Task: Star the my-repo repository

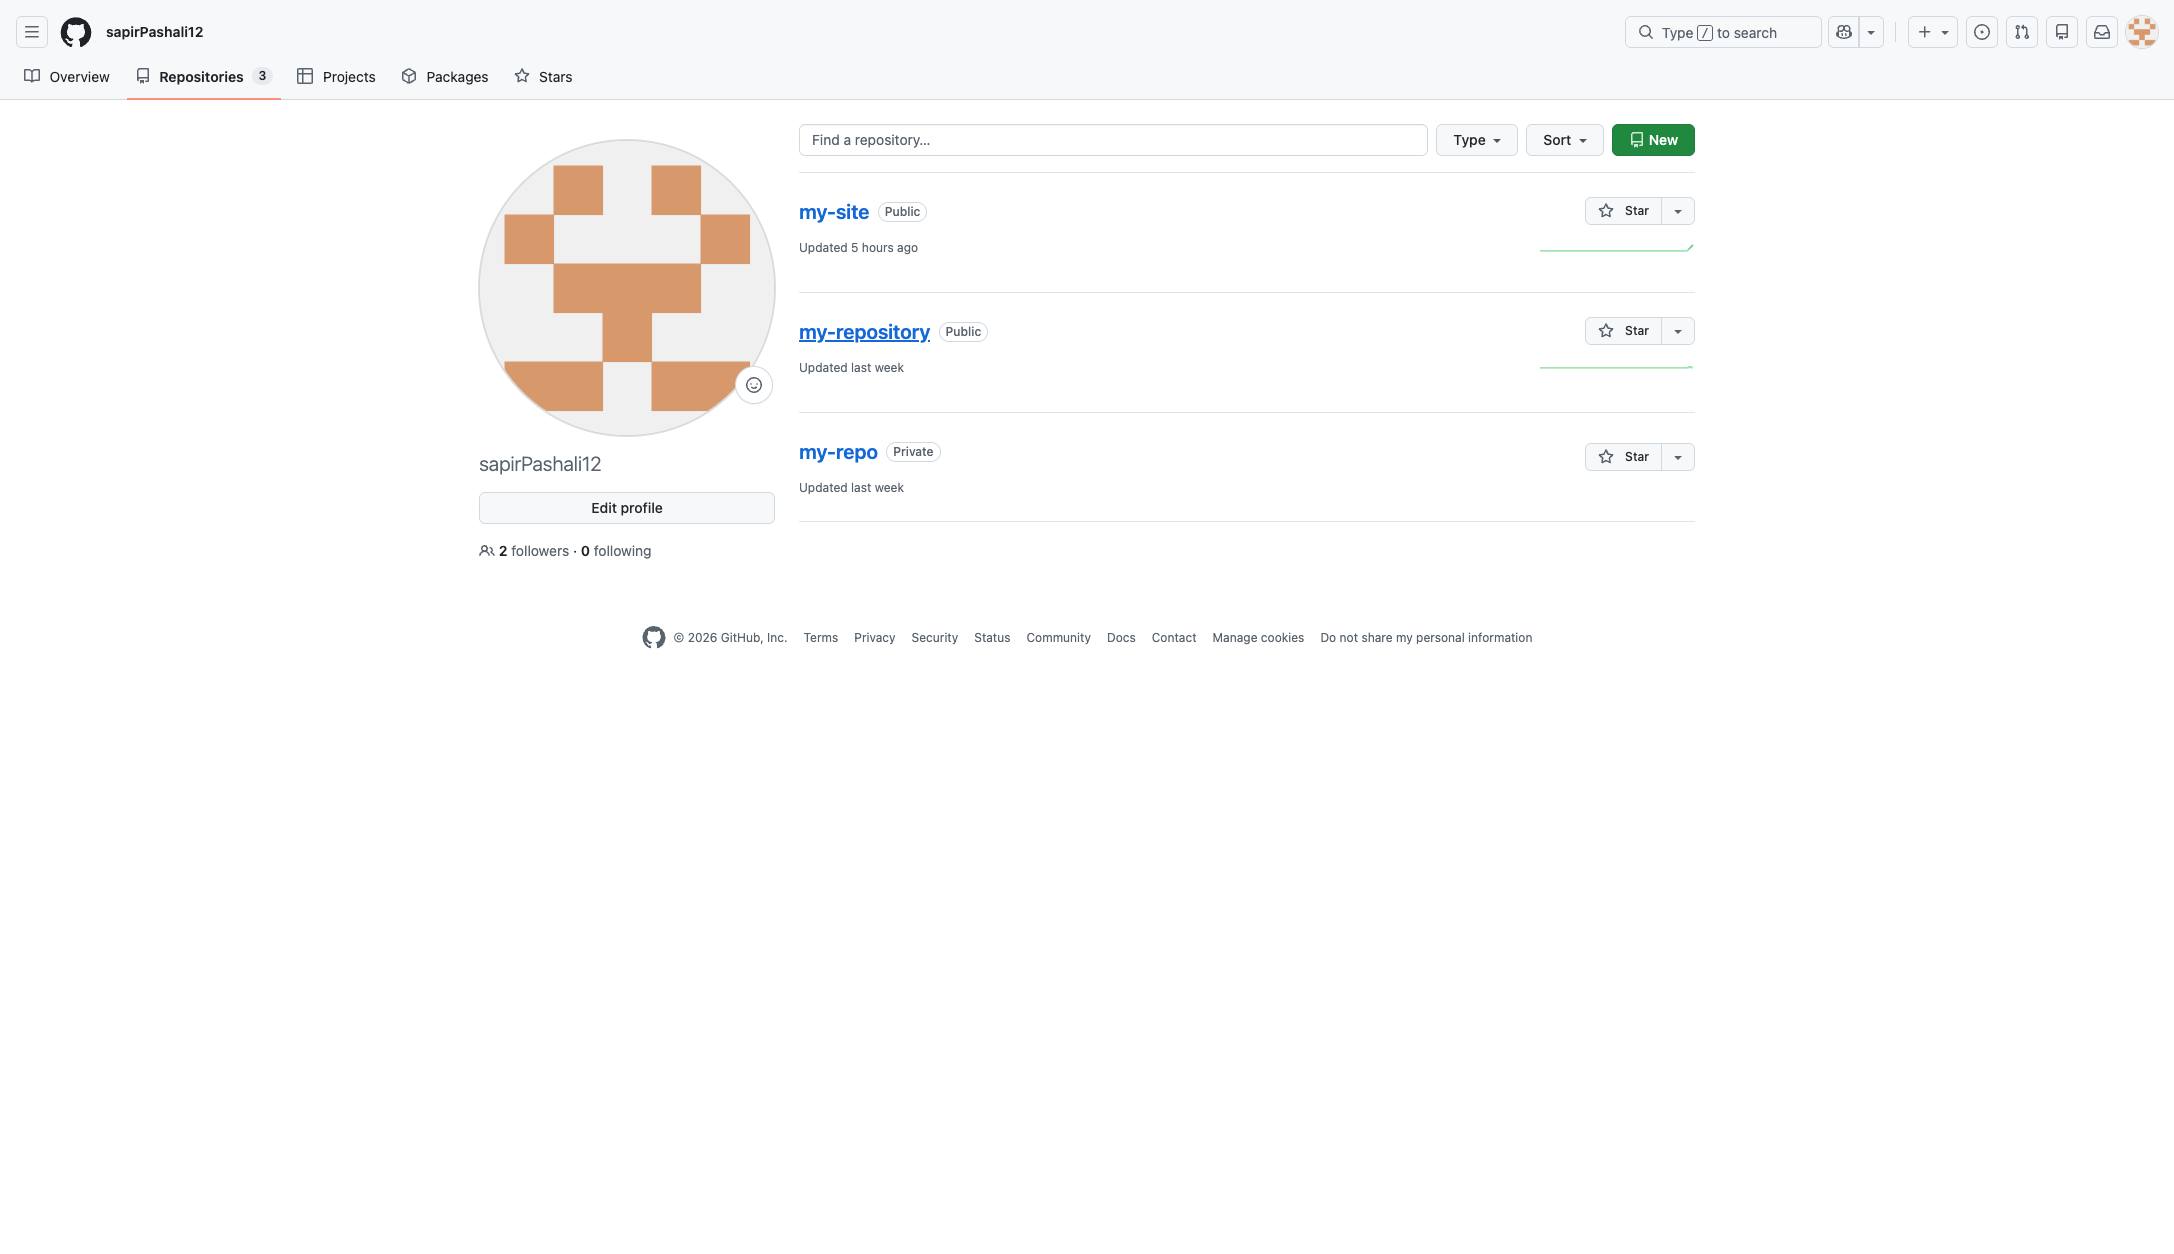Action: click(x=1623, y=457)
